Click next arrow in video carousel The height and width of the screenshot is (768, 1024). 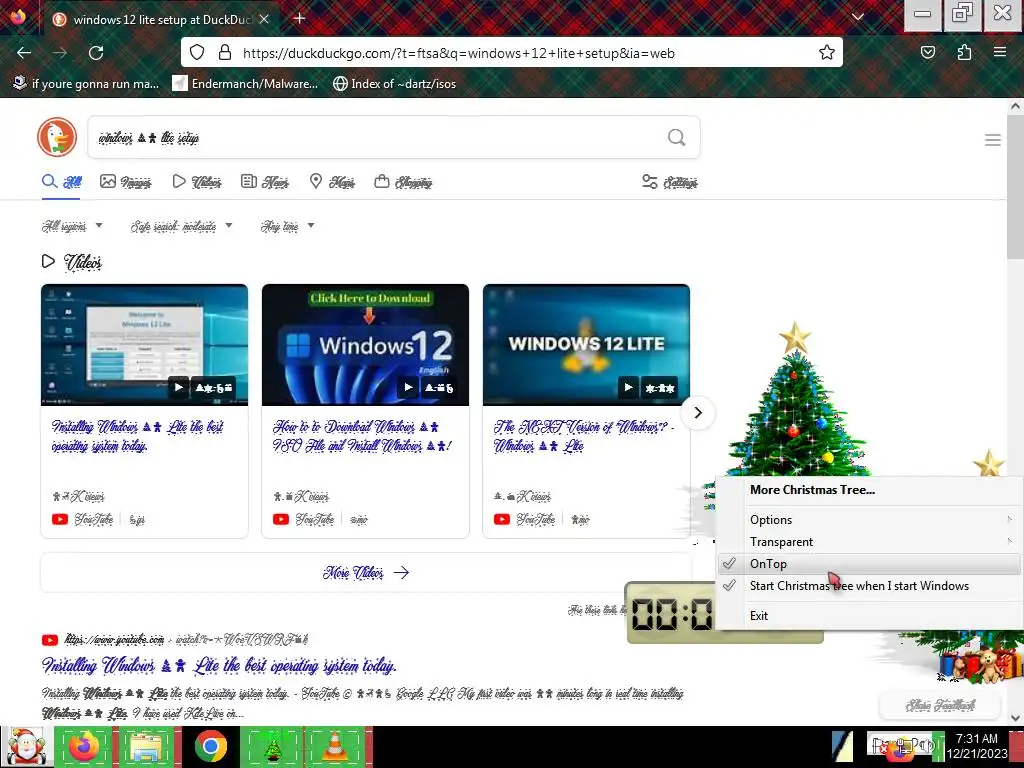[x=697, y=413]
